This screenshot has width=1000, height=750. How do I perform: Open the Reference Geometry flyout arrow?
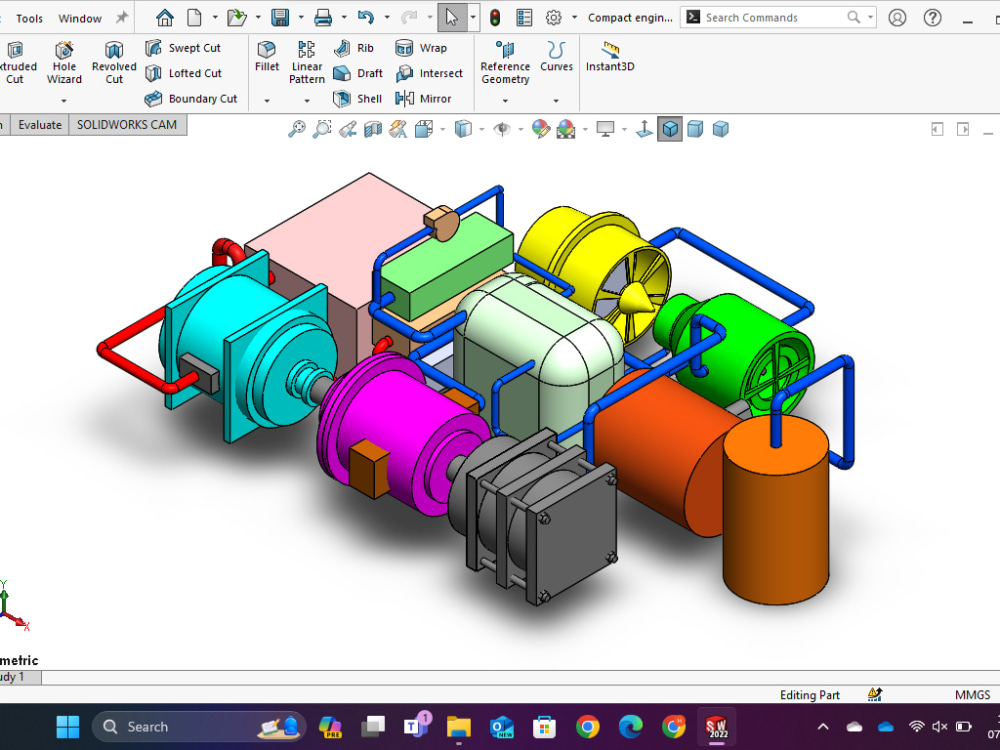tap(505, 100)
